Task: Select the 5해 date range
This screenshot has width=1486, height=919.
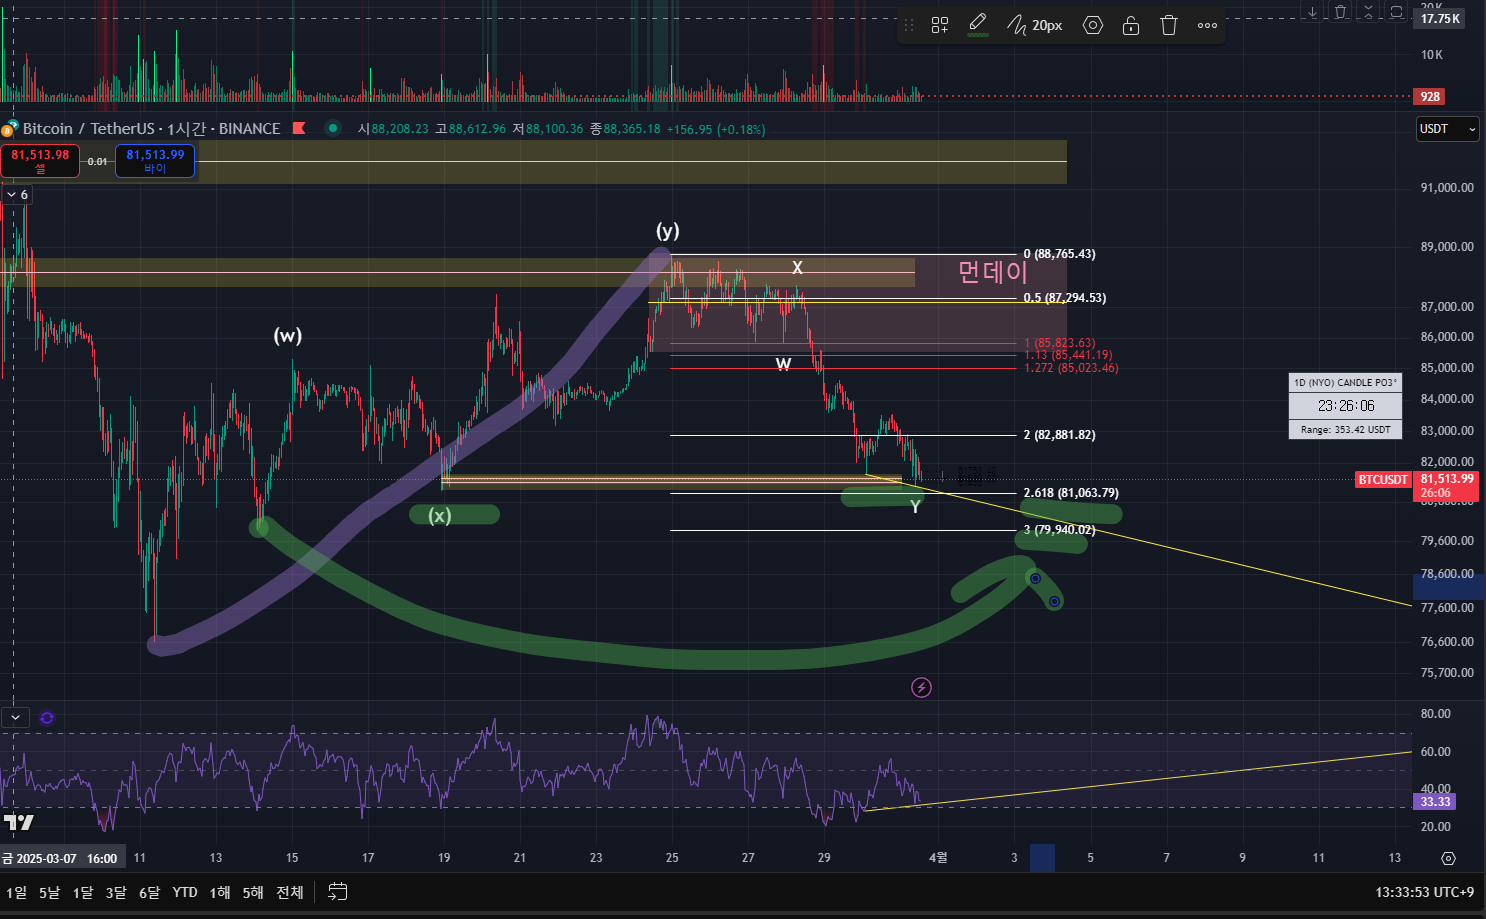Action: point(253,892)
